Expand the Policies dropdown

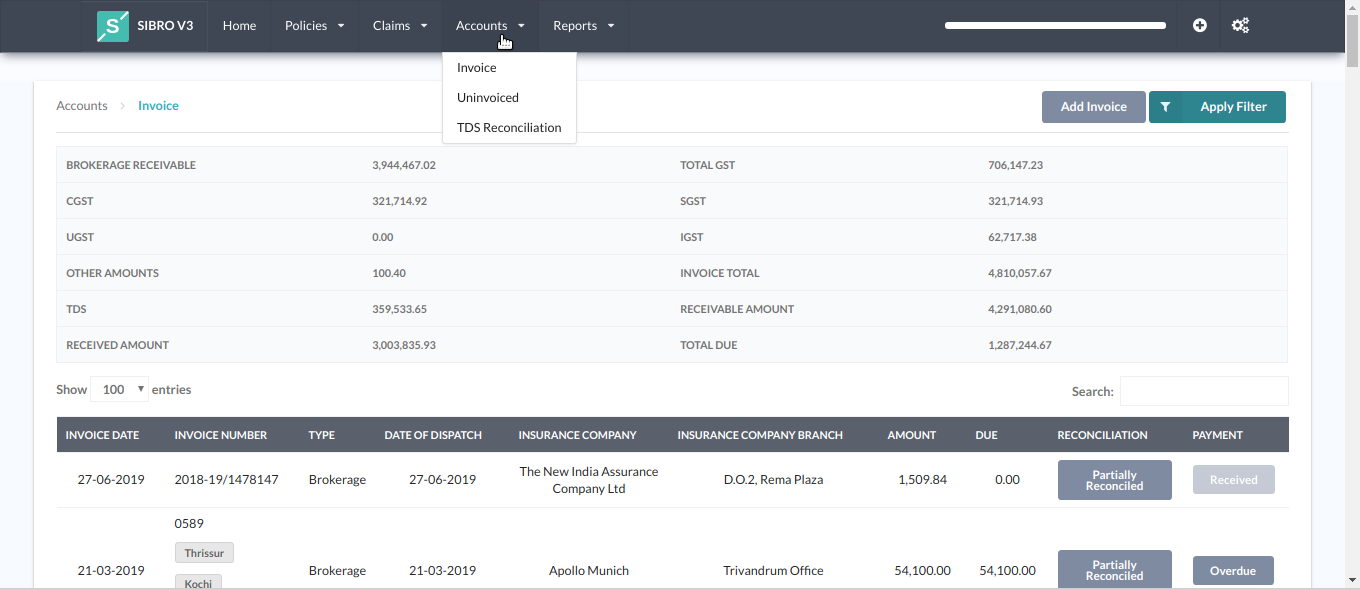[314, 25]
